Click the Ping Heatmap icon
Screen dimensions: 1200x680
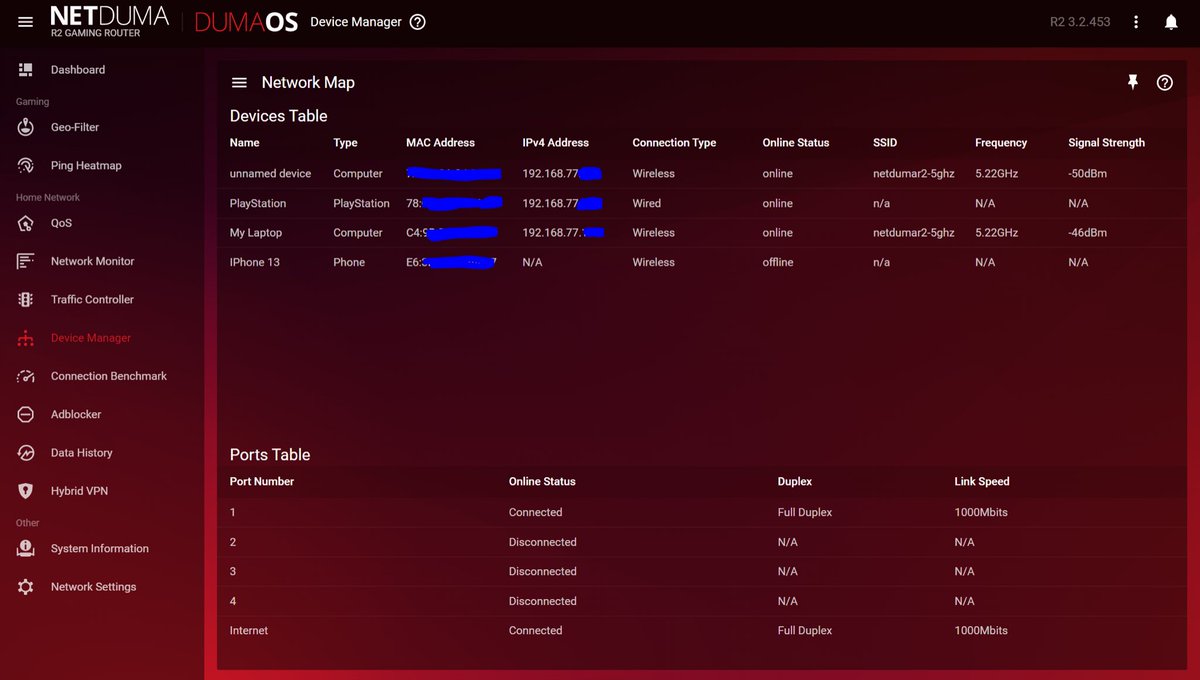point(26,166)
